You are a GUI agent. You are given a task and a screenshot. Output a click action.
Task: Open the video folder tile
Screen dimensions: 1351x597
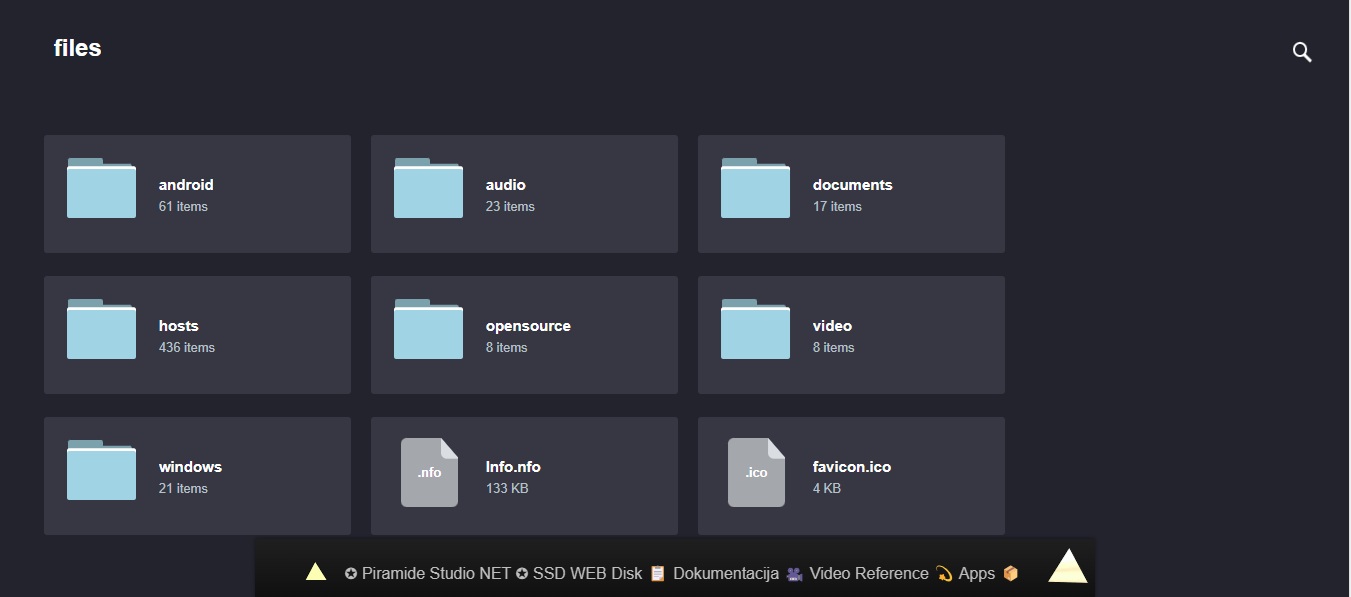click(x=851, y=335)
